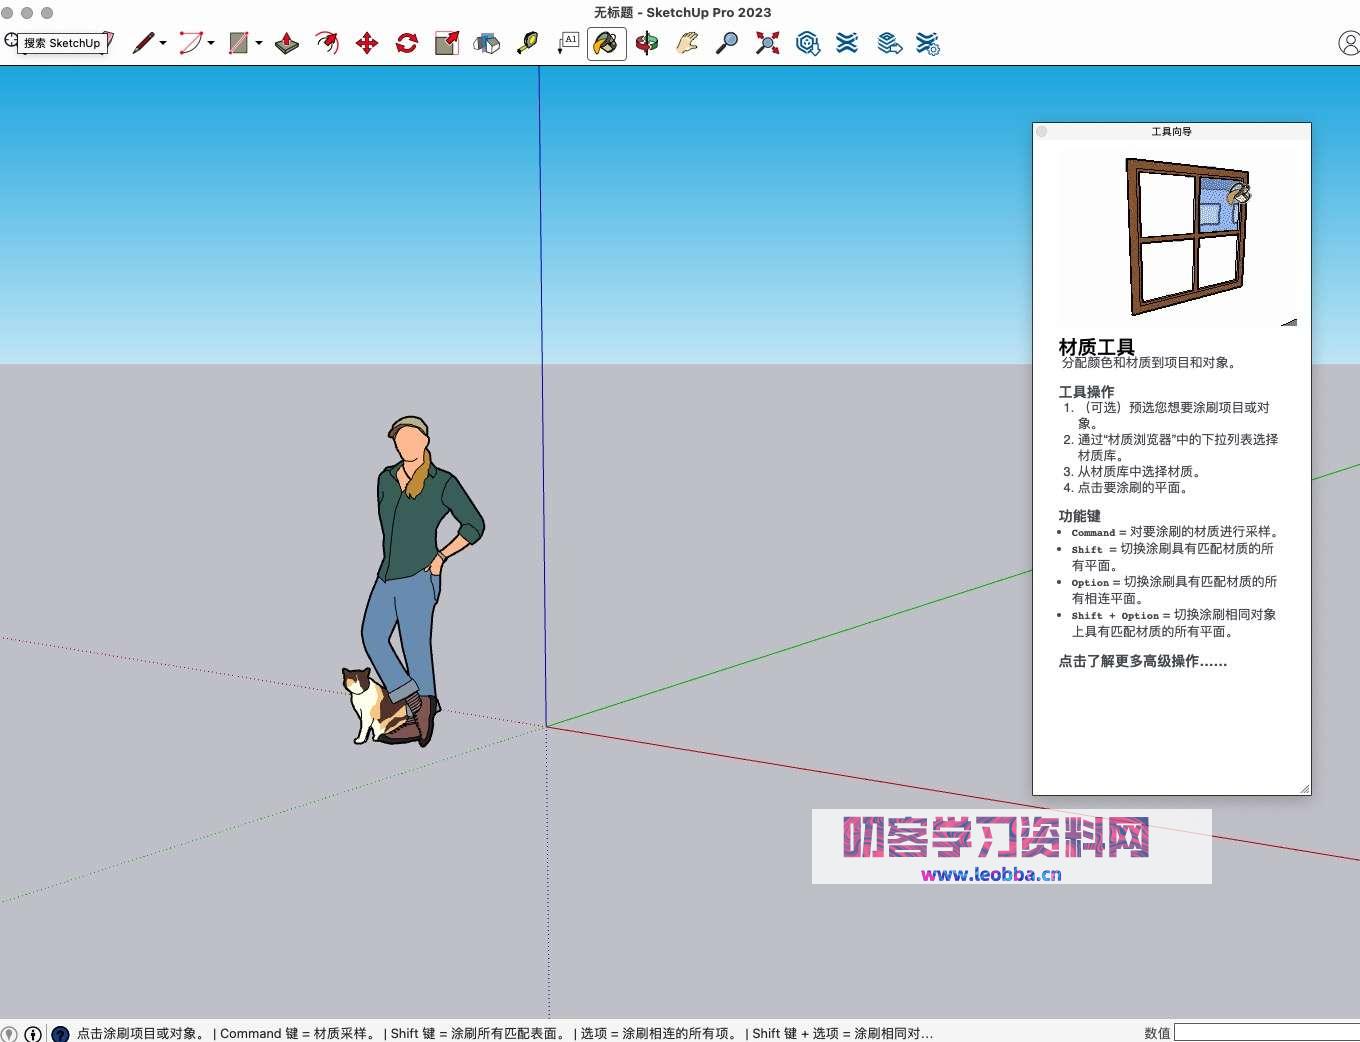Select the Follow Me tool
The height and width of the screenshot is (1042, 1360).
coord(326,43)
